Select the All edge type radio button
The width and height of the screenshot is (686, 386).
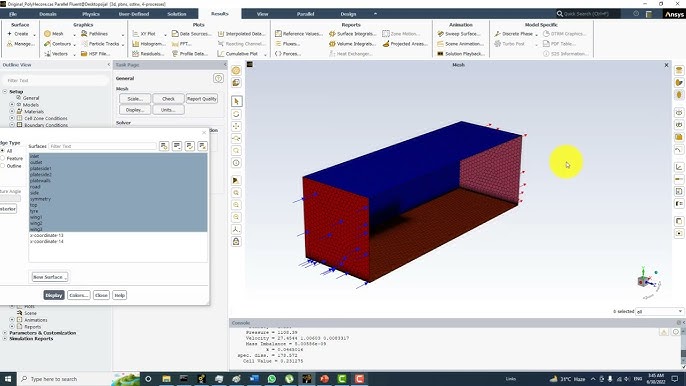(x=3, y=151)
